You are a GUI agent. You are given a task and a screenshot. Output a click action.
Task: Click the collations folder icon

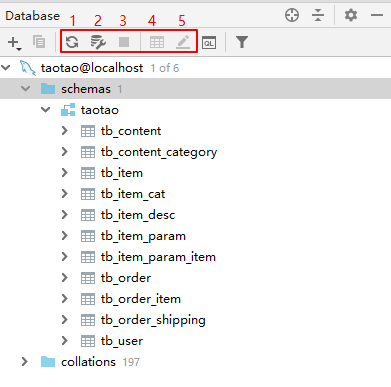click(48, 362)
